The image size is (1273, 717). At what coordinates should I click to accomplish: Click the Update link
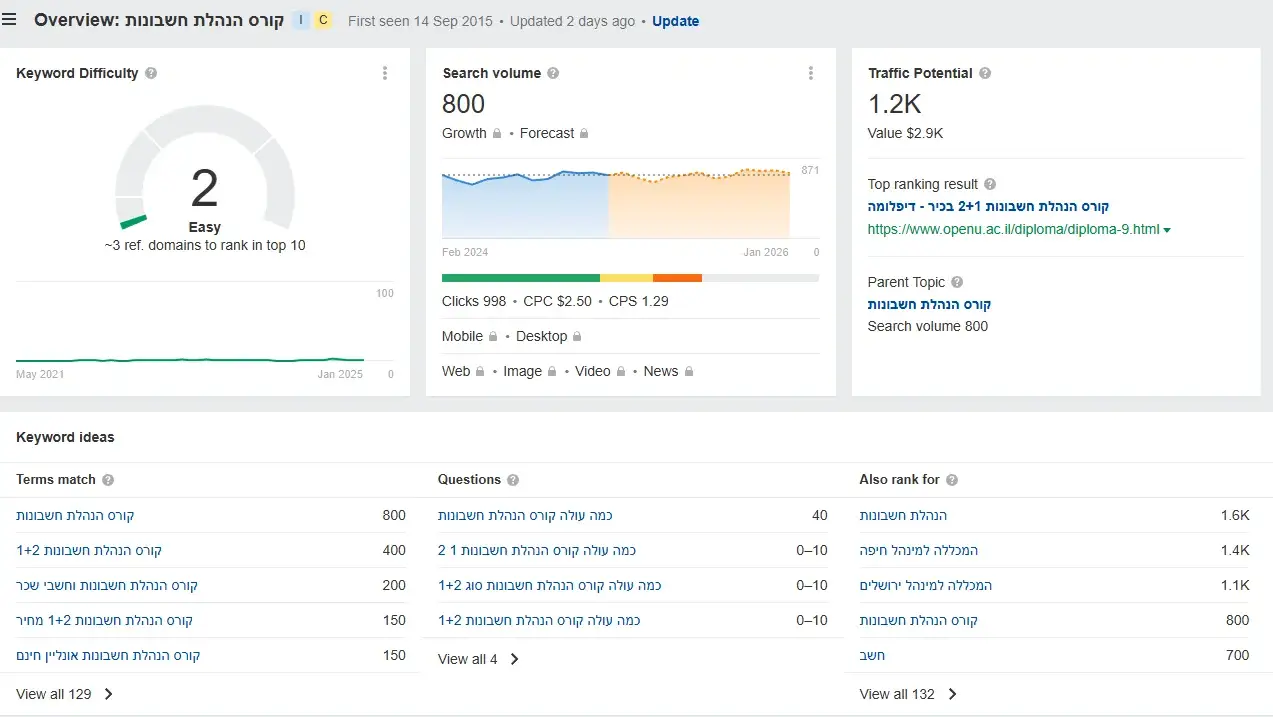coord(675,21)
